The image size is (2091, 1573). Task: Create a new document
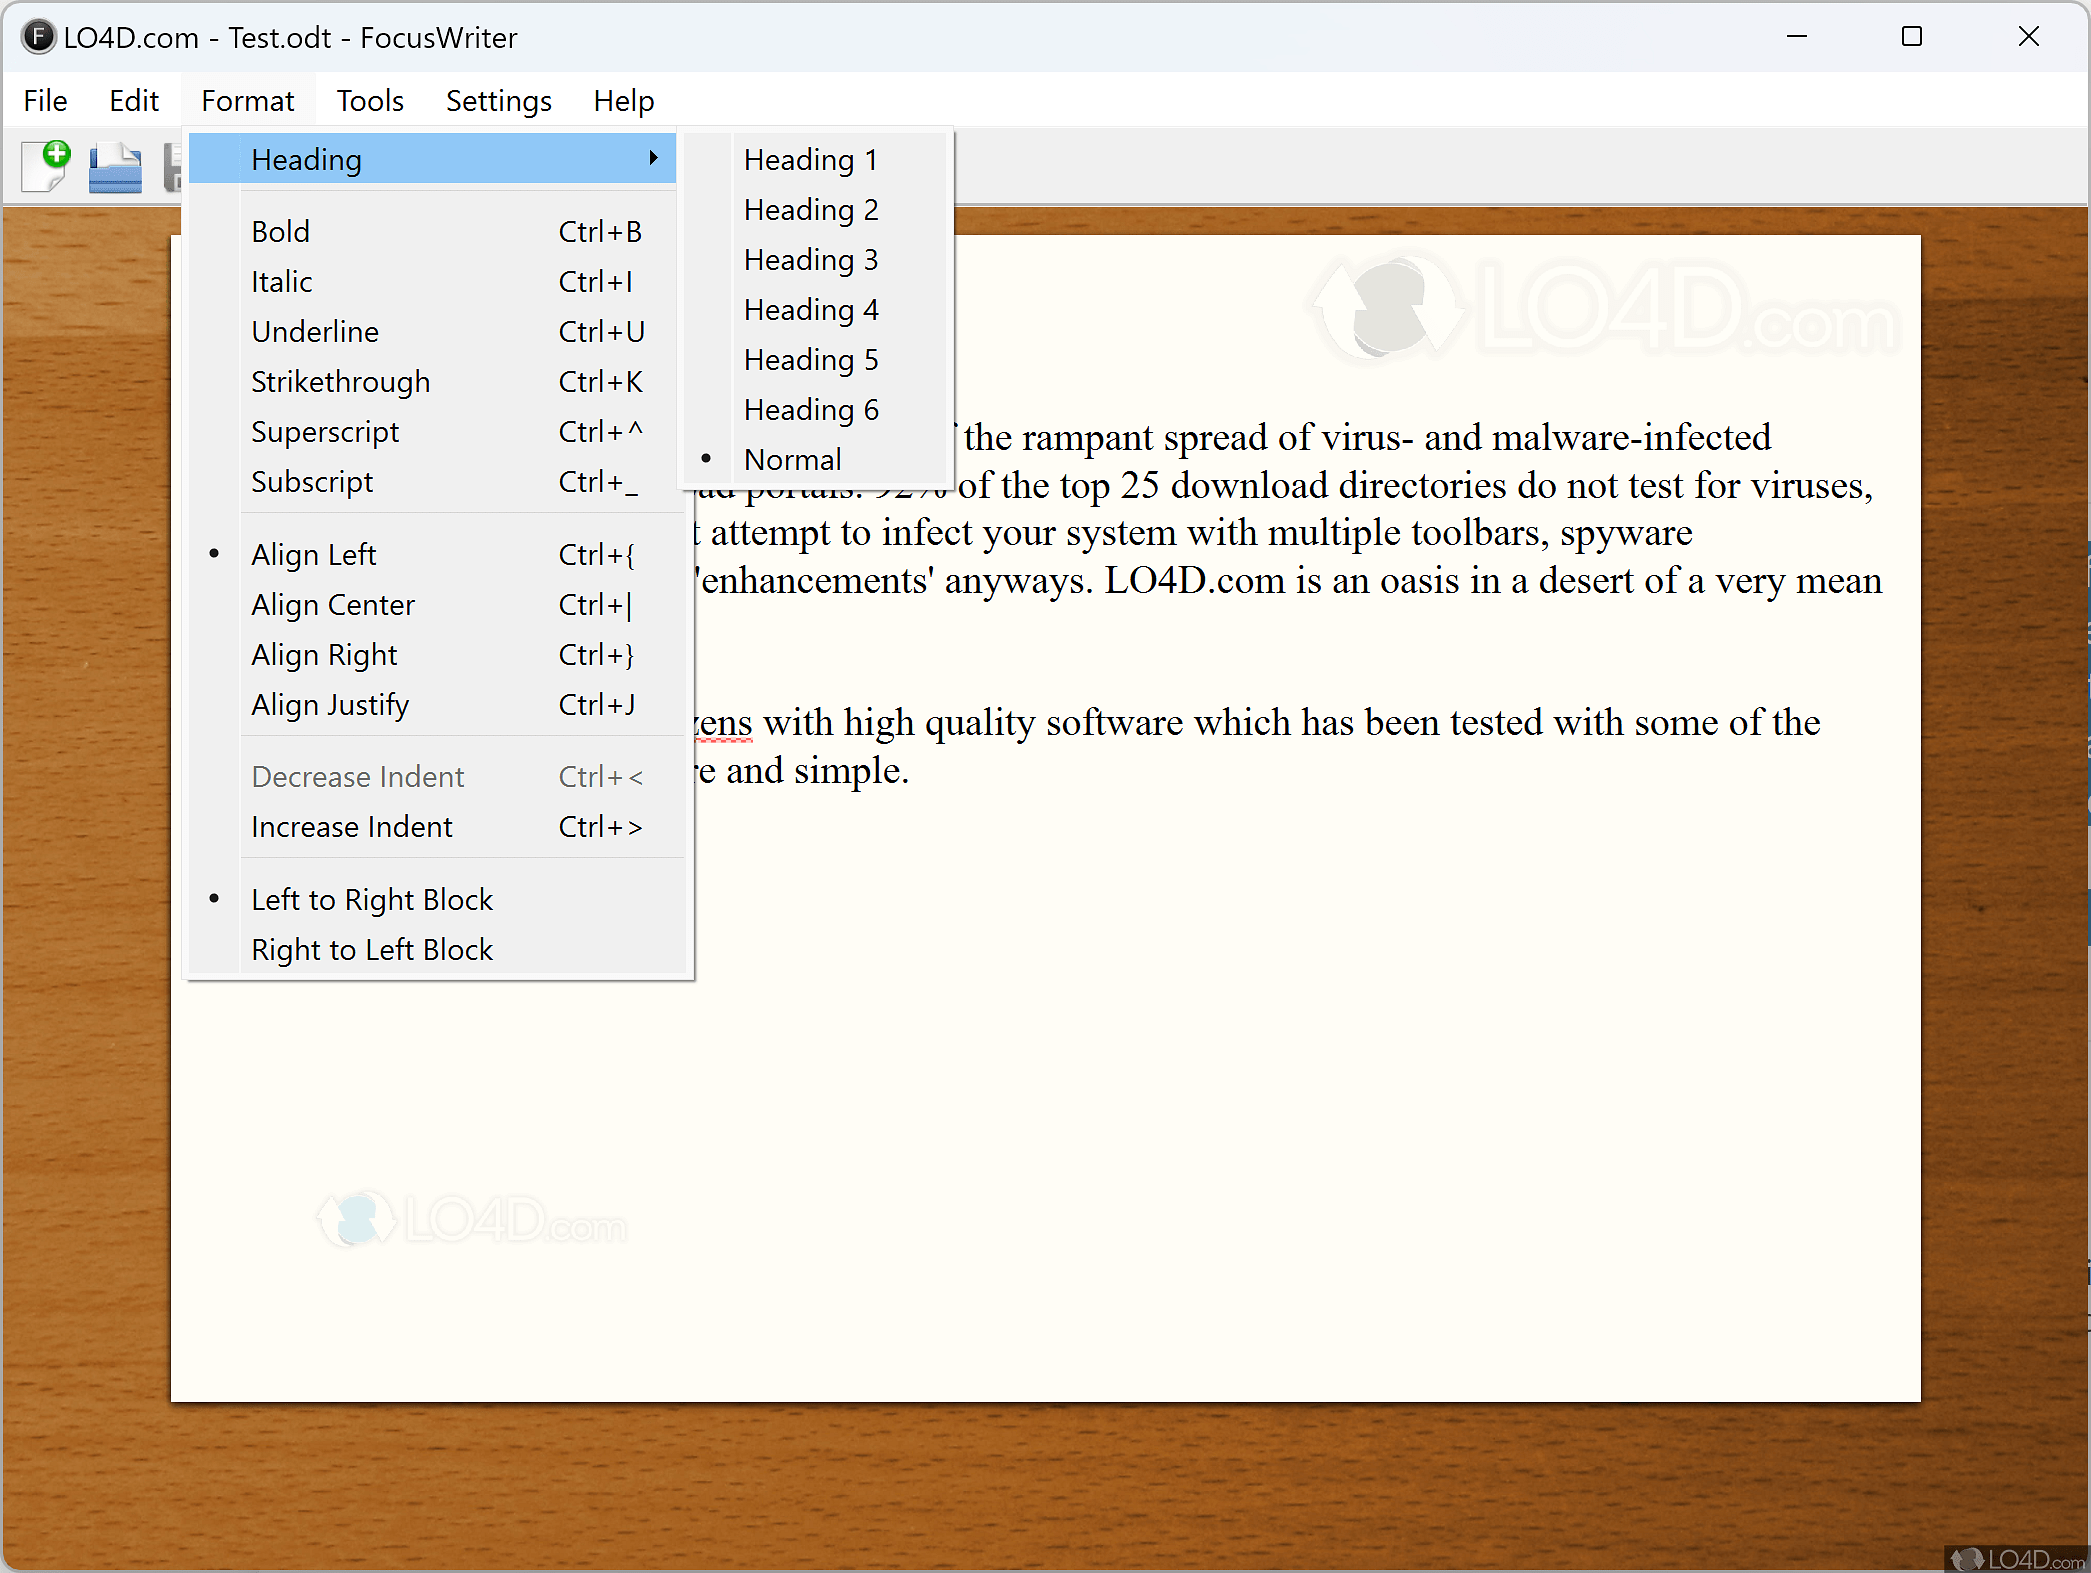click(x=45, y=166)
